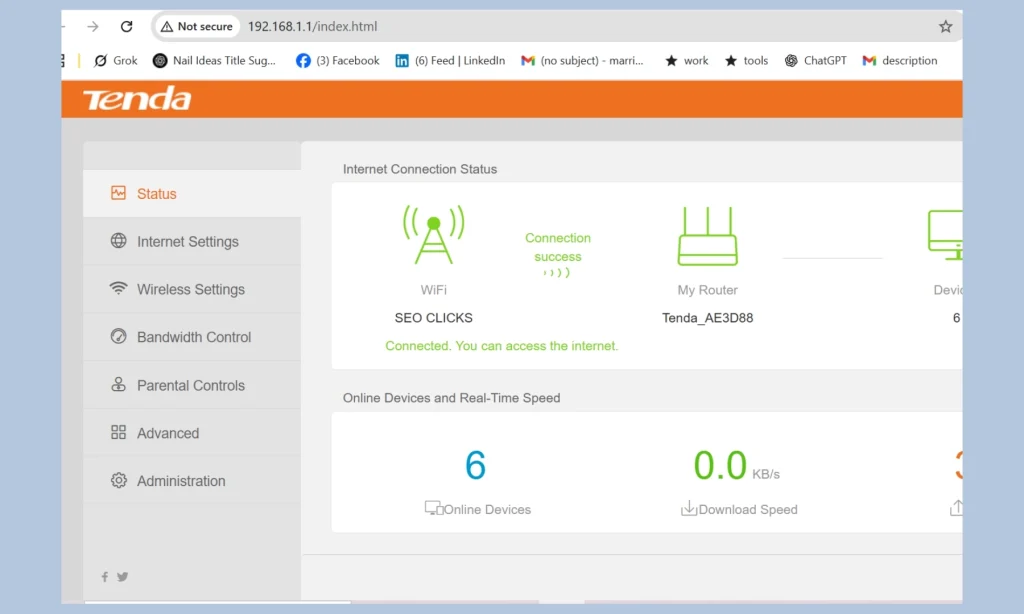Click the My Router device illustration
1024x614 pixels.
pyautogui.click(x=707, y=236)
